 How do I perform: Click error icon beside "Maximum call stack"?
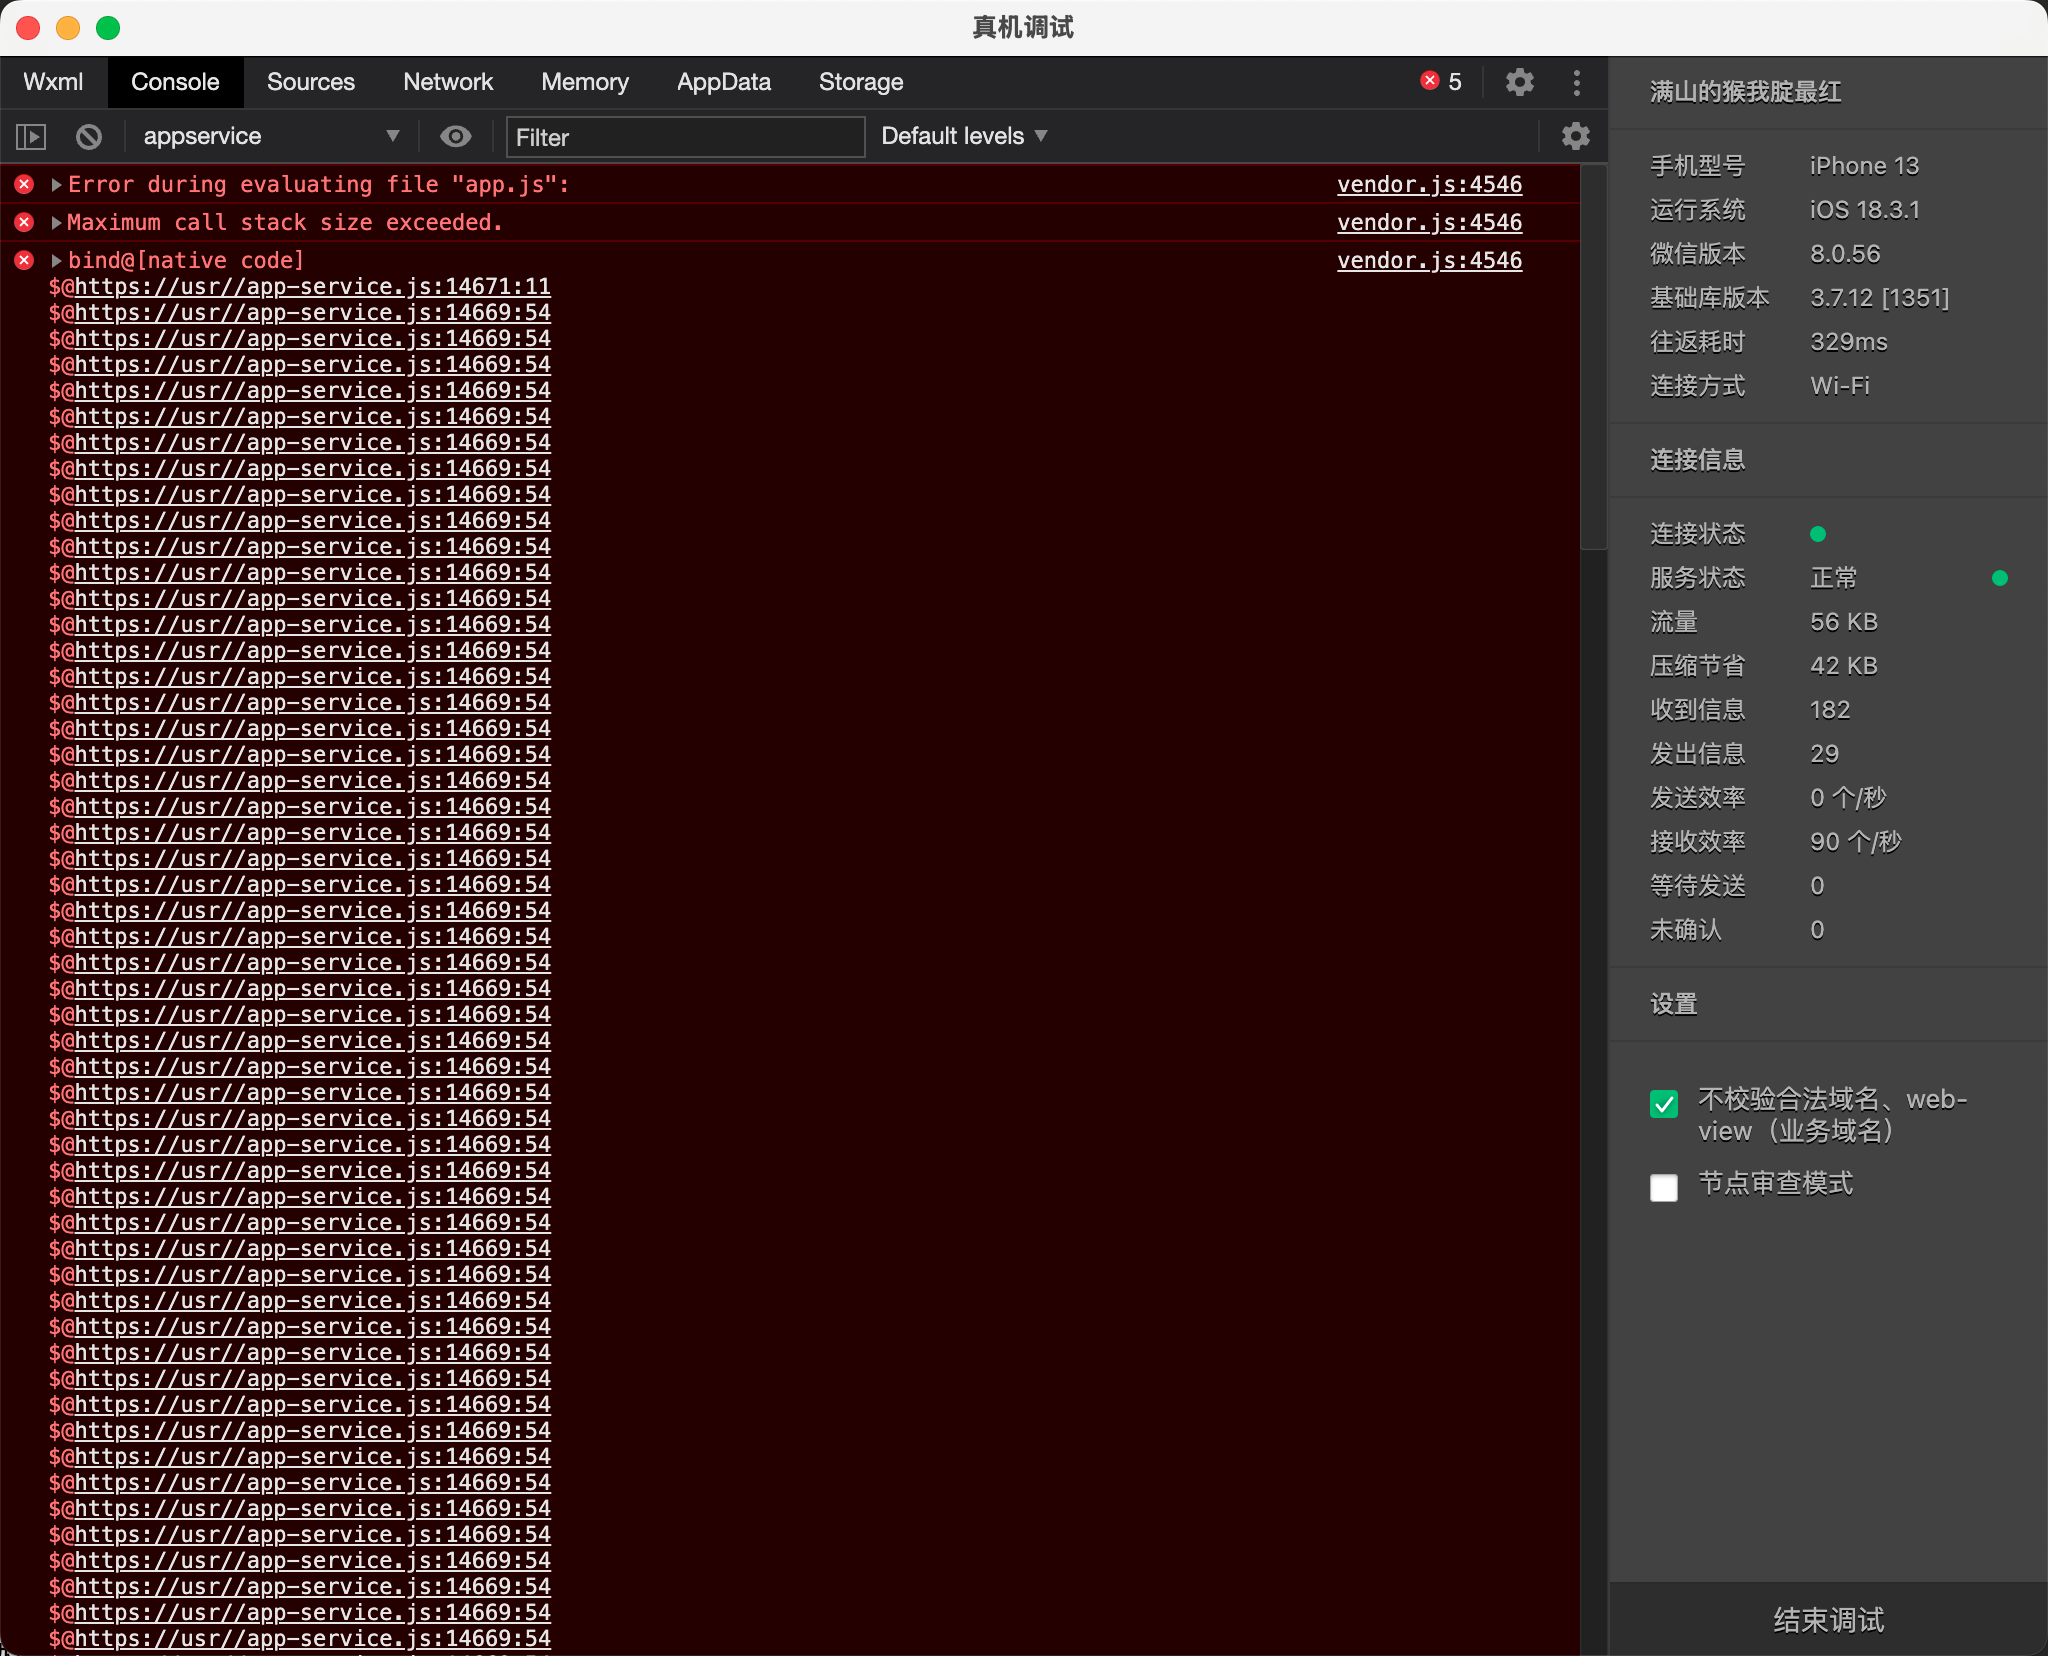tap(25, 223)
